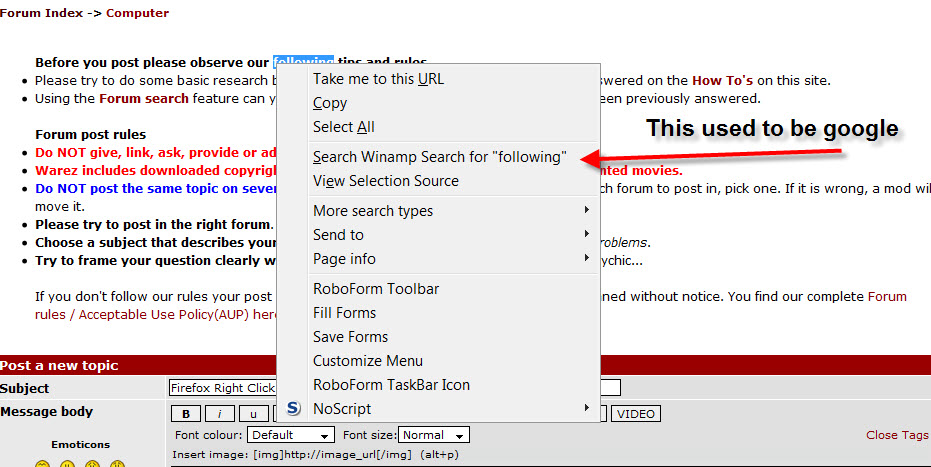Open the Computer forum link
The height and width of the screenshot is (467, 931).
[x=137, y=12]
